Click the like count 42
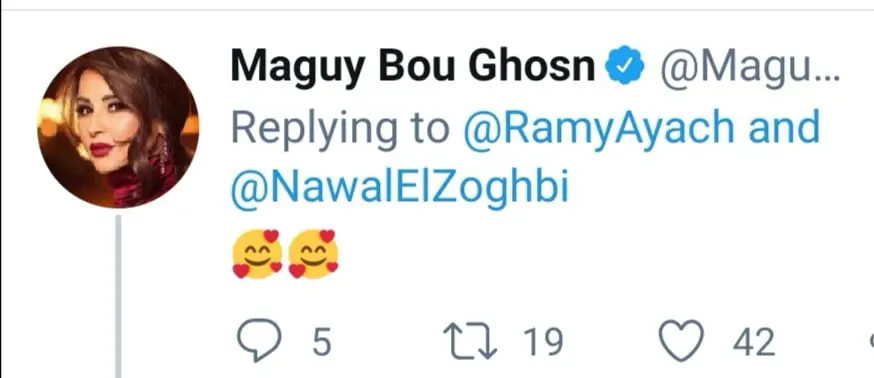 (x=754, y=341)
